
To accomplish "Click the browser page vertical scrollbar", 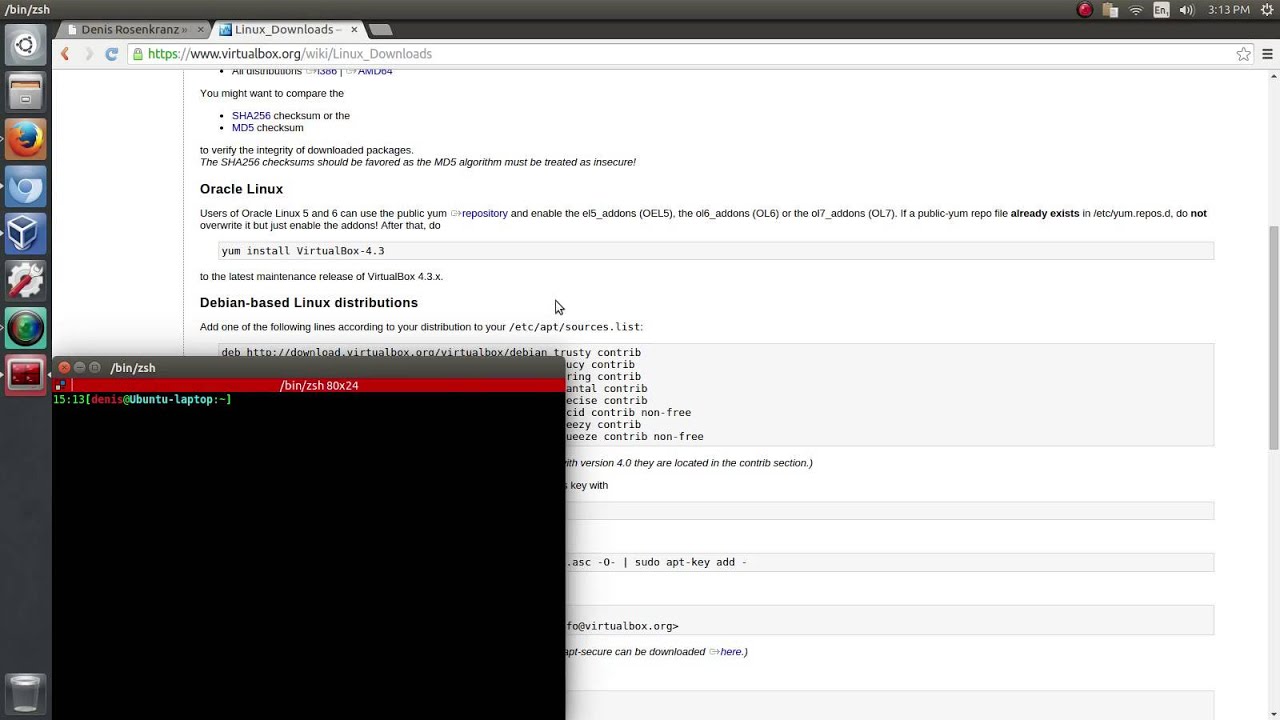I will pos(1273,337).
